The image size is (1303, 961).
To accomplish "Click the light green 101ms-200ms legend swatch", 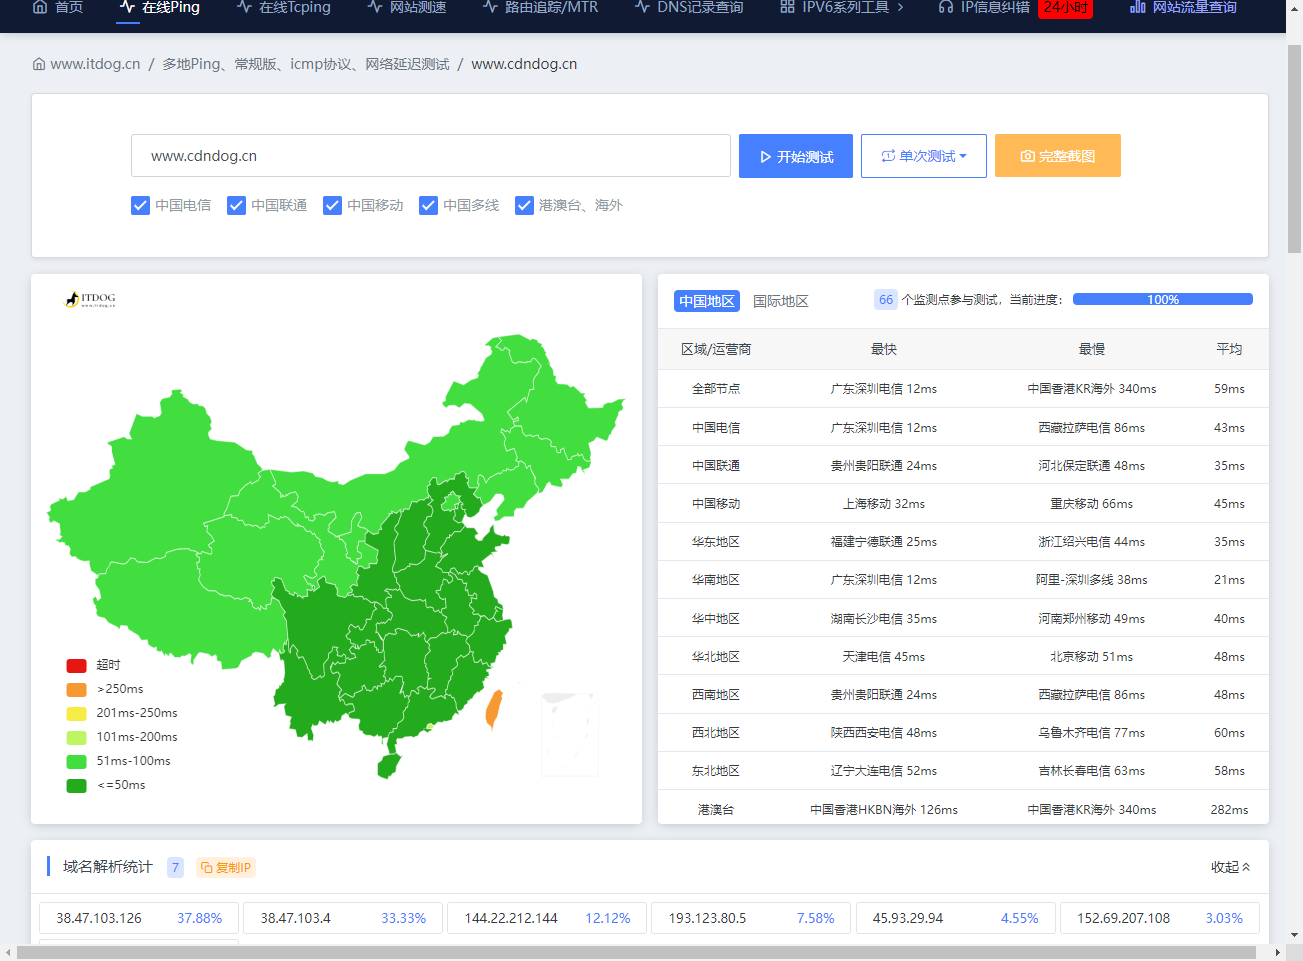I will (77, 737).
